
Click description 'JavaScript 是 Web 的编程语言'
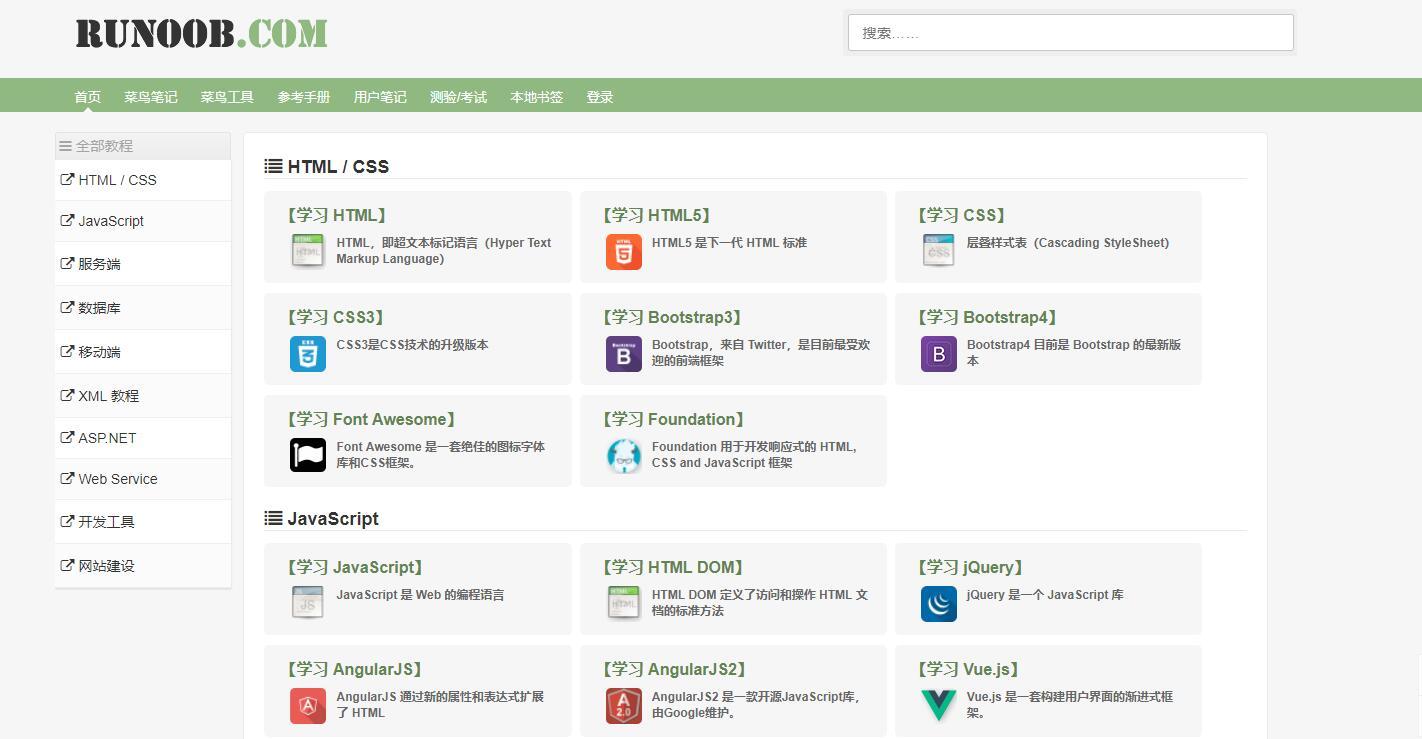[420, 595]
